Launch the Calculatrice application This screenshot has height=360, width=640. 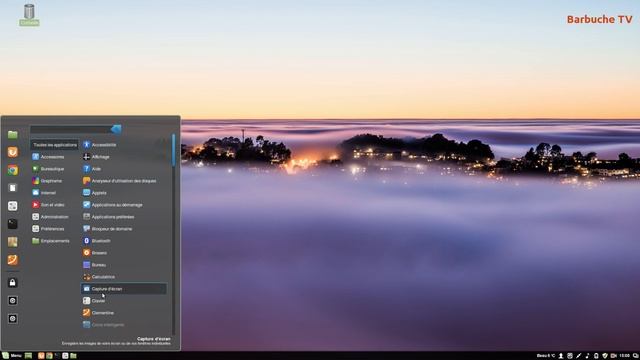coord(99,277)
